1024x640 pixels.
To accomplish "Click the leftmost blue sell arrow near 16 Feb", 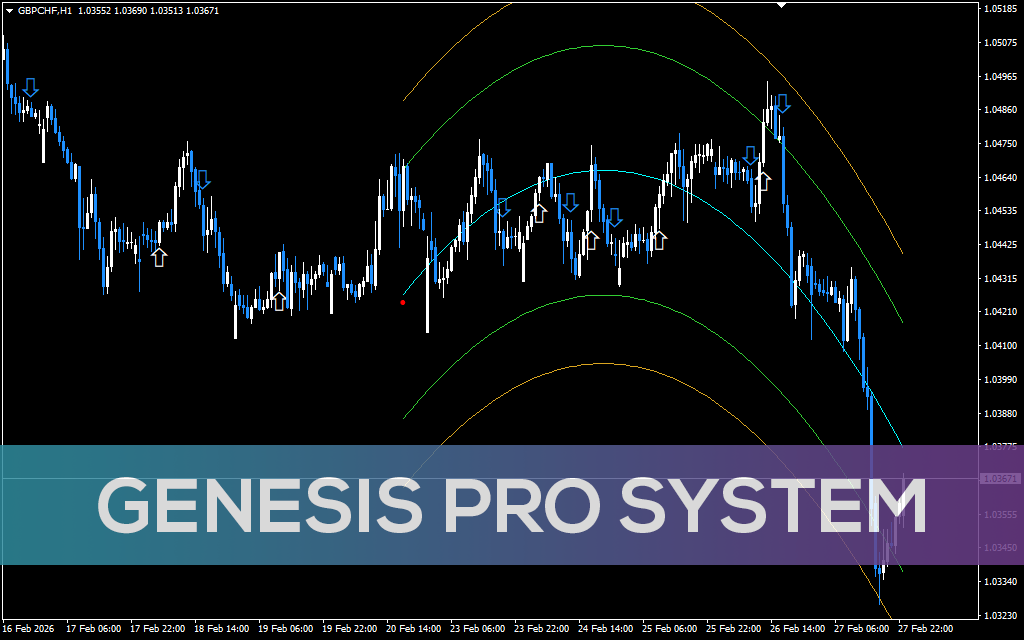I will click(x=31, y=88).
